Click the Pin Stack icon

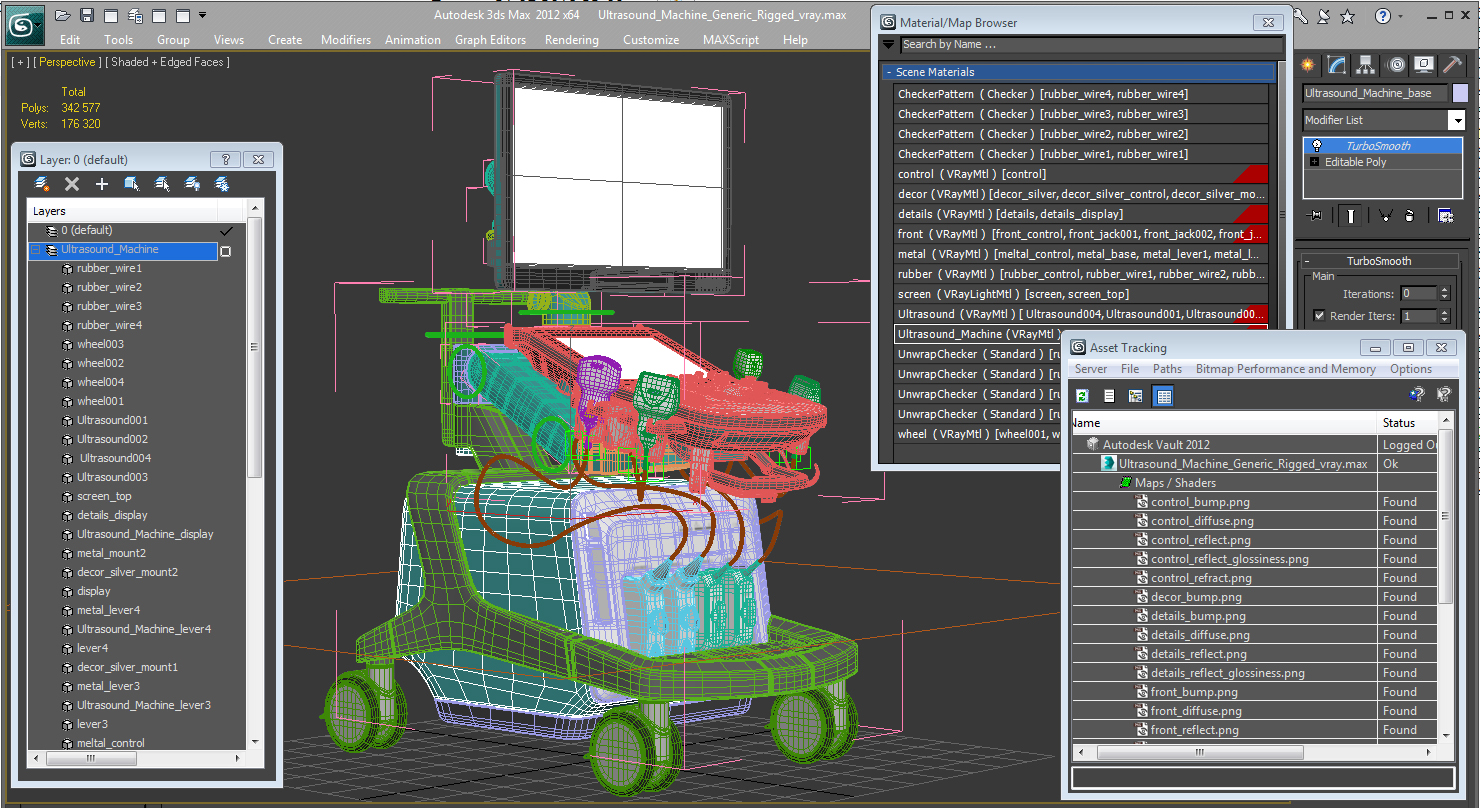pos(1315,215)
